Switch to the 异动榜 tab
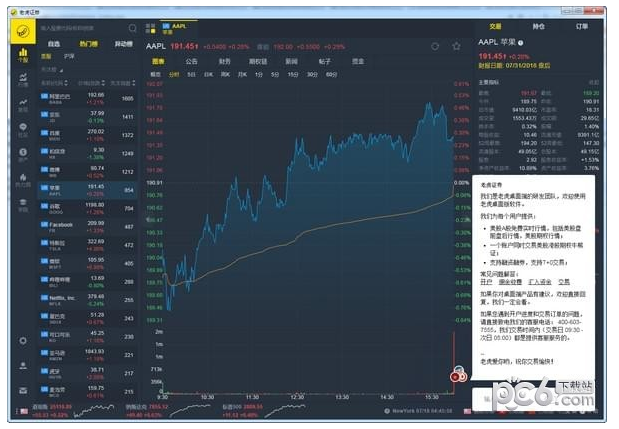Viewport: 619px width, 429px height. click(123, 44)
